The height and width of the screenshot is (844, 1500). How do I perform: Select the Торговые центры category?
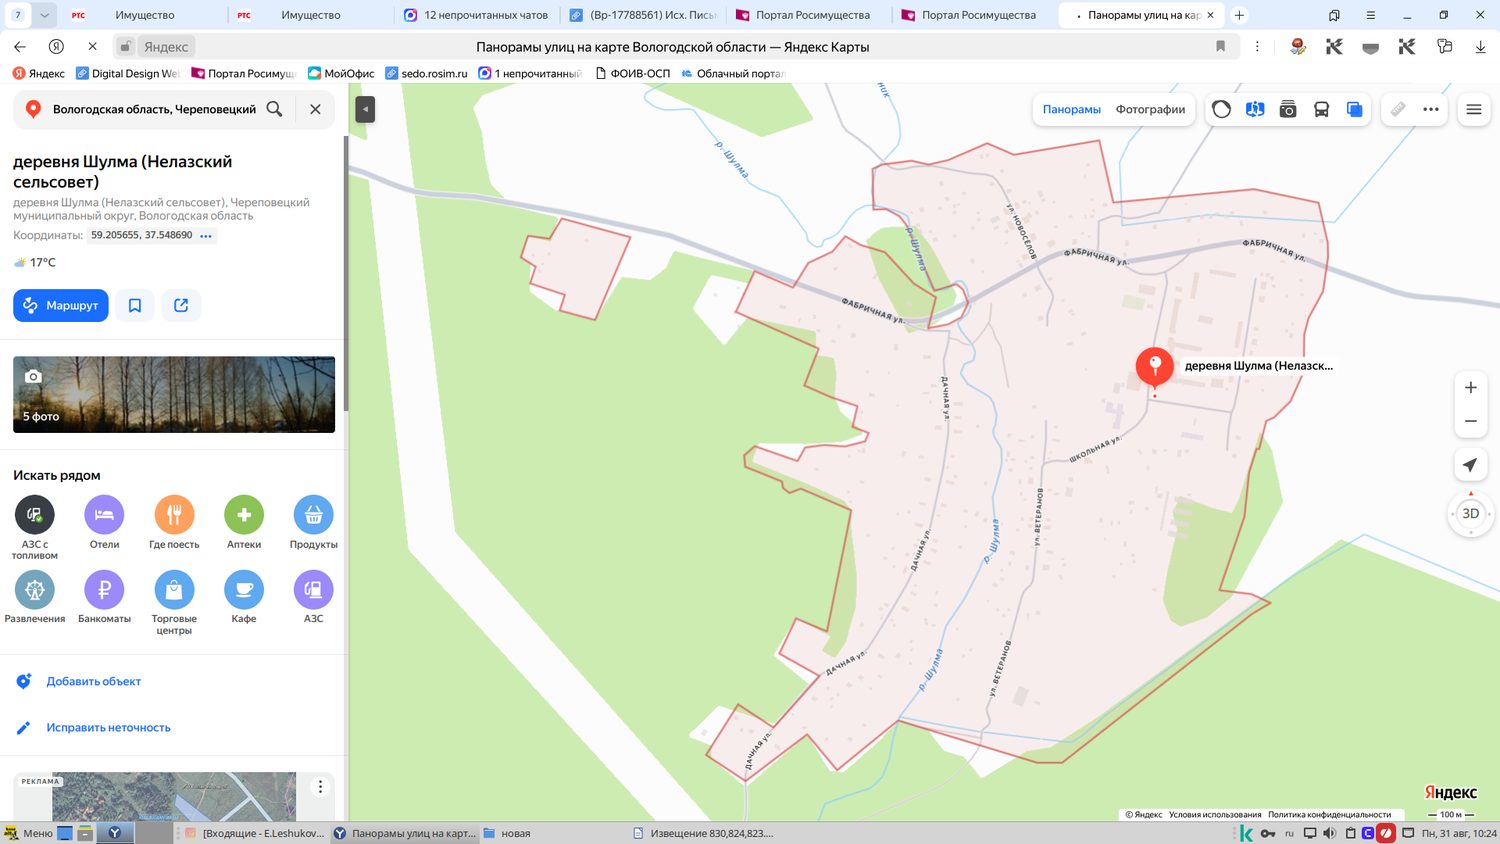[174, 589]
